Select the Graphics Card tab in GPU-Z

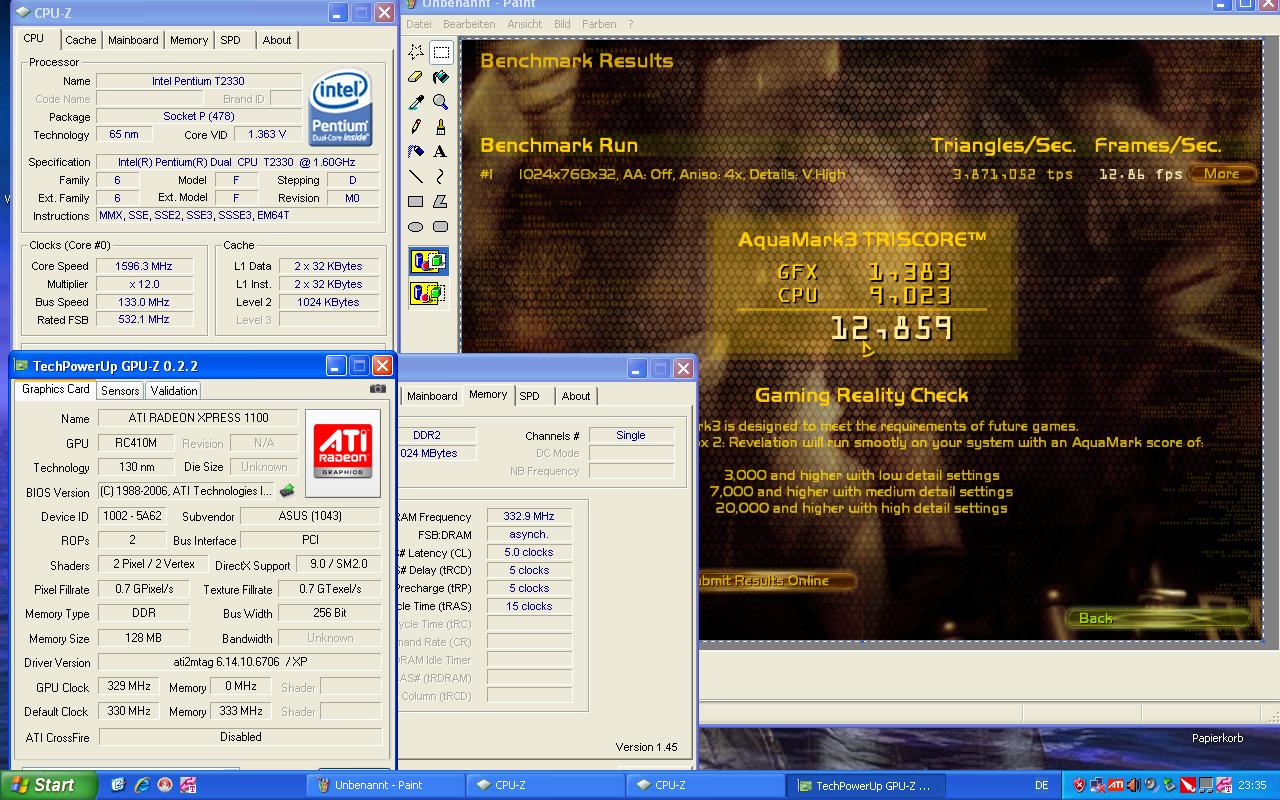point(56,389)
